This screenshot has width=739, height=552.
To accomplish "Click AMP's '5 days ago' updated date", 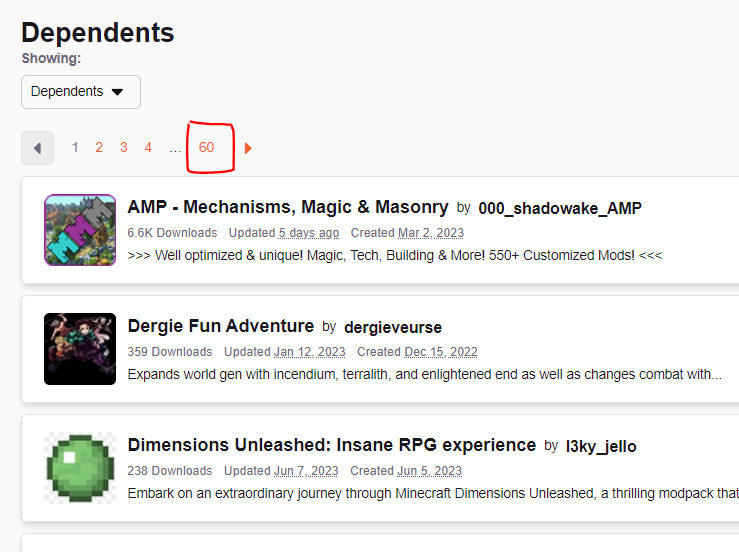I will click(x=309, y=233).
